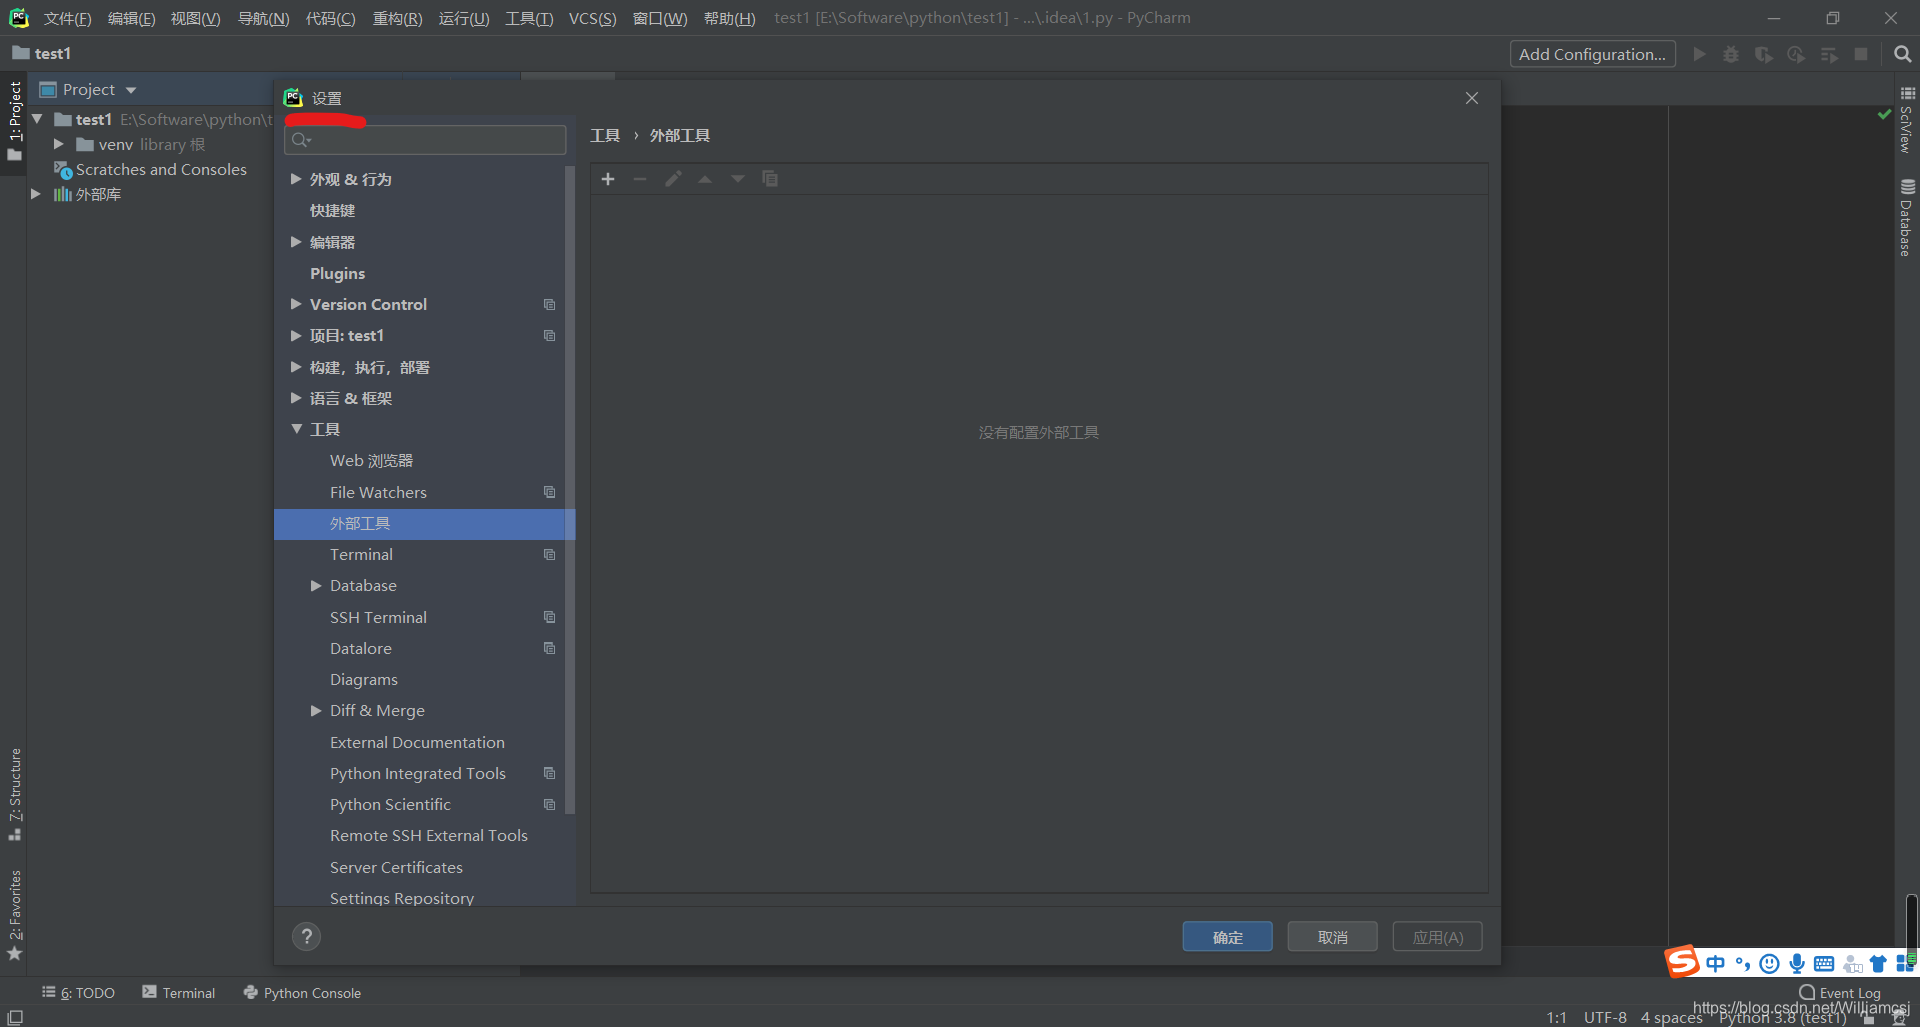This screenshot has height=1027, width=1920.
Task: Open the SciView side panel
Action: 1907,119
